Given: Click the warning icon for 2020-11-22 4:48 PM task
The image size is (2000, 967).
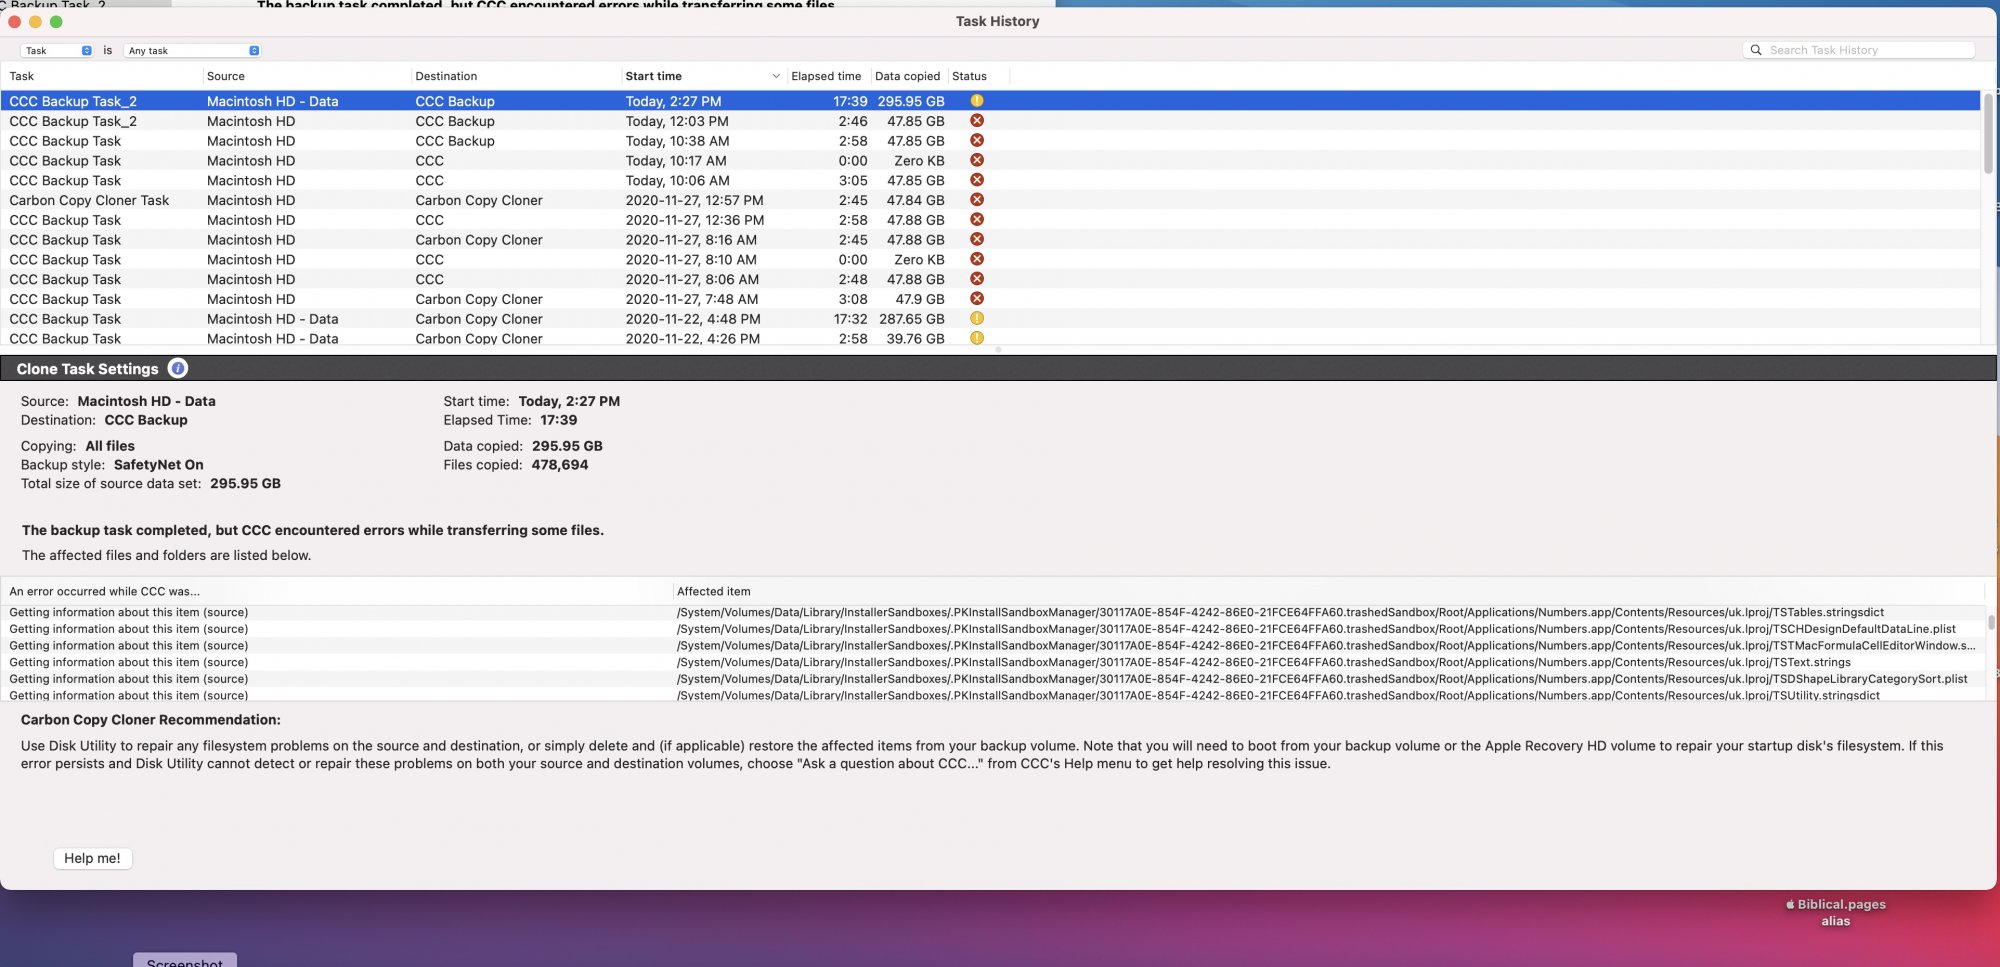Looking at the screenshot, I should click(x=977, y=319).
